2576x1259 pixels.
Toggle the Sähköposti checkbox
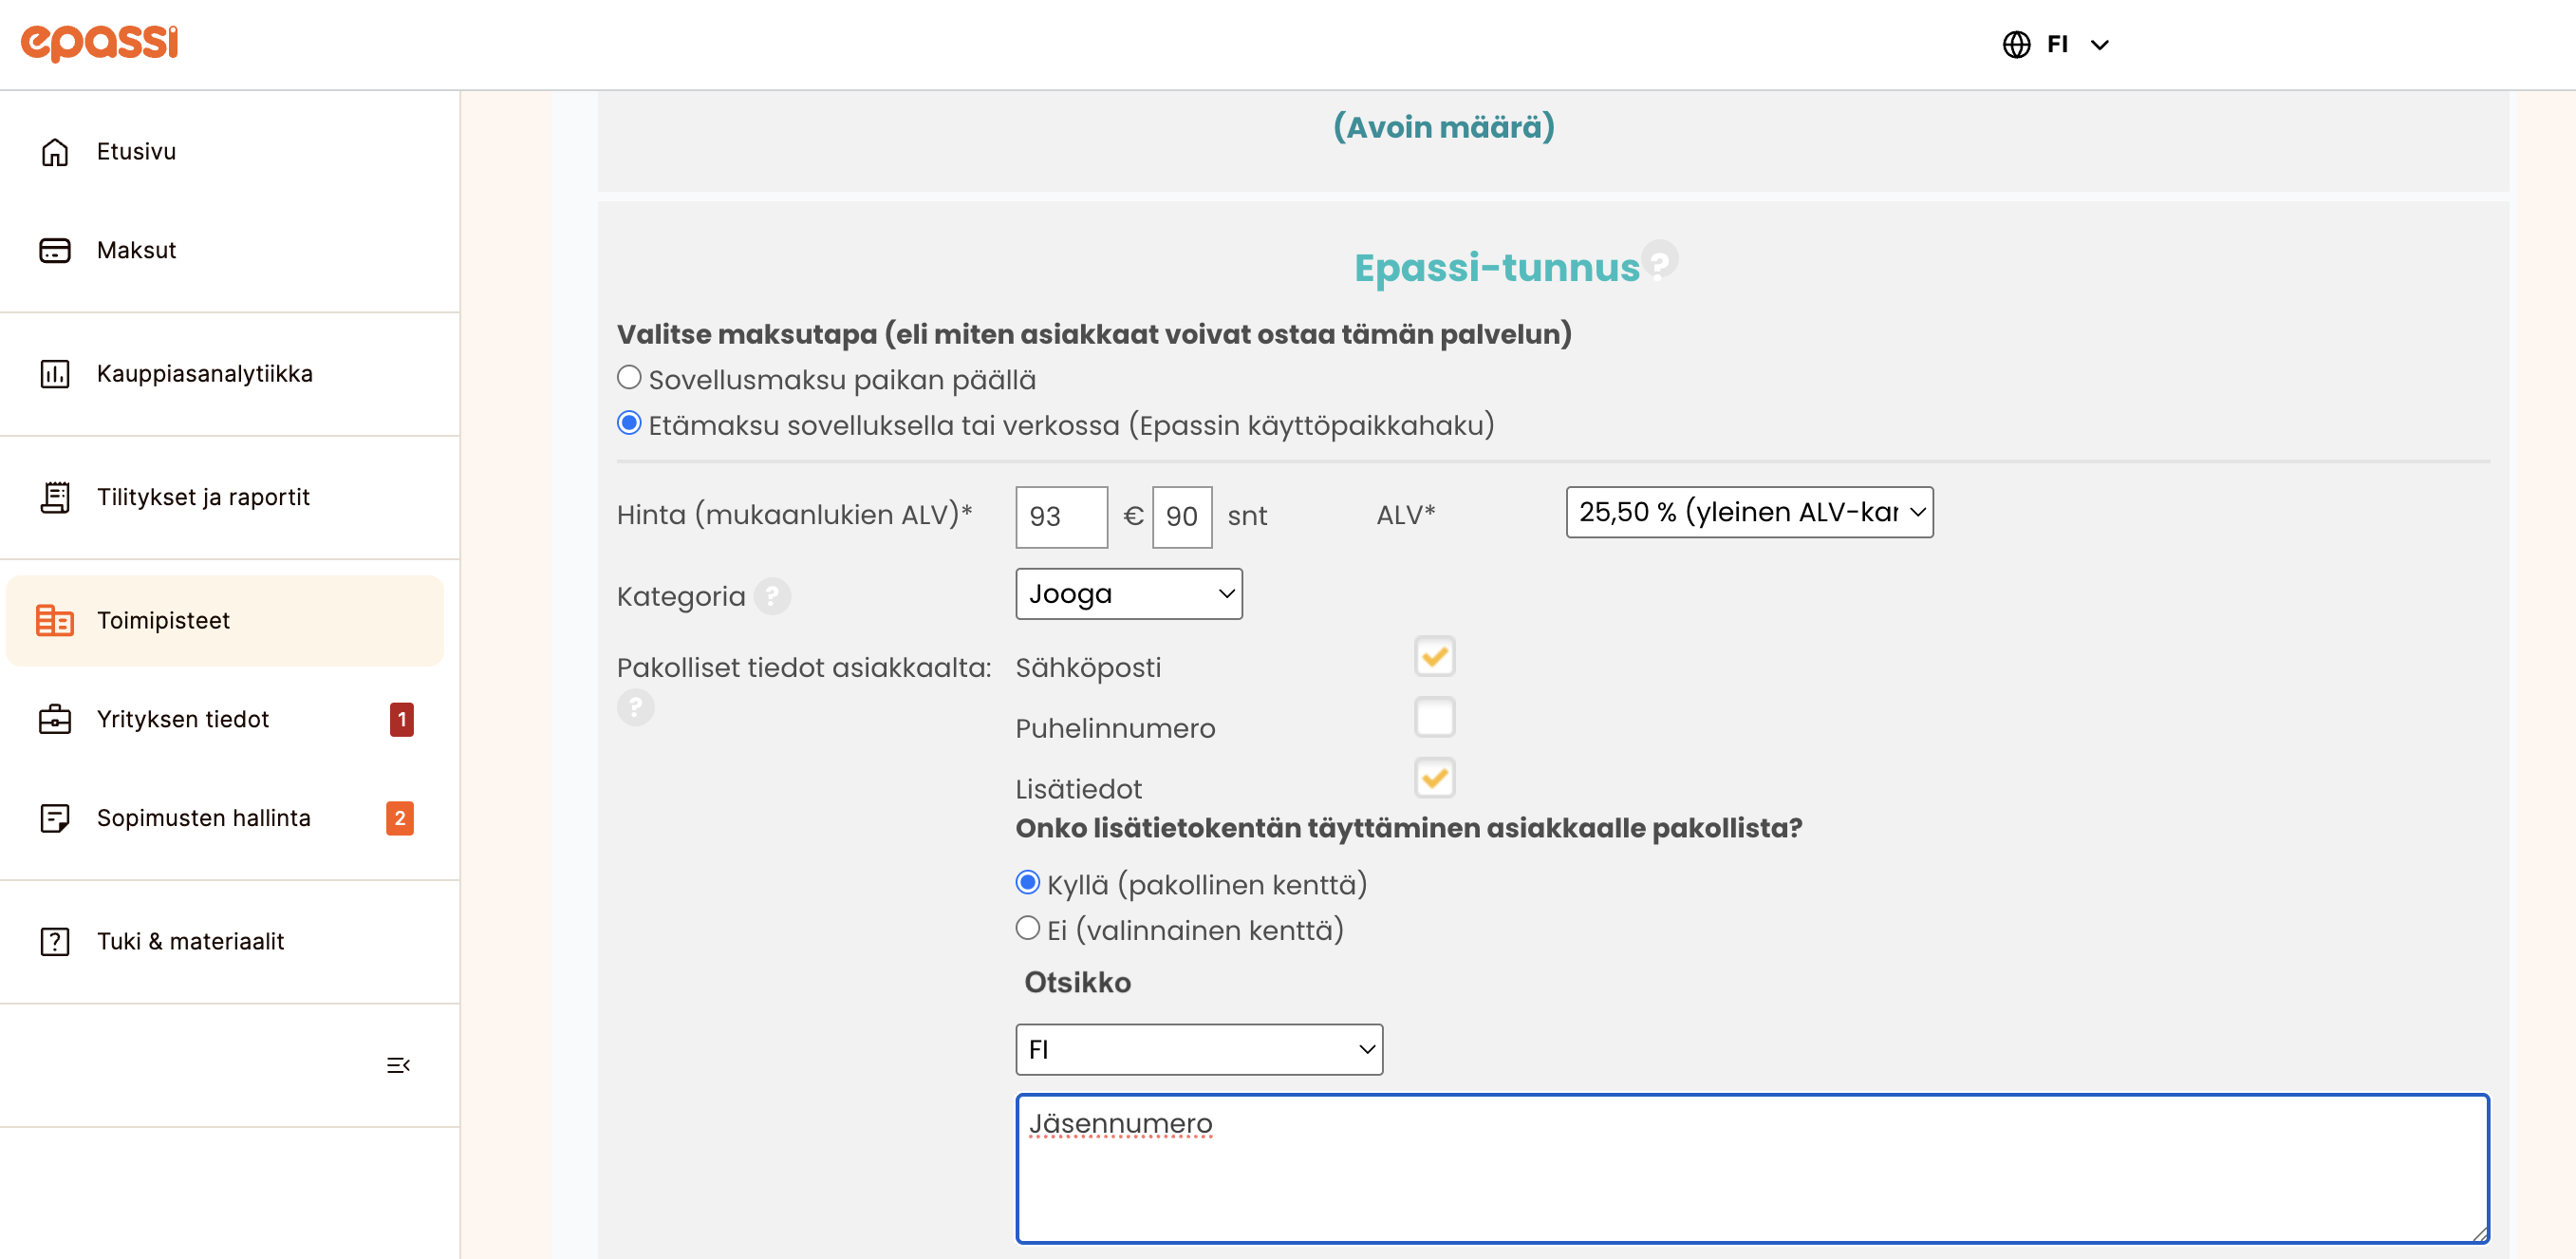point(1435,657)
